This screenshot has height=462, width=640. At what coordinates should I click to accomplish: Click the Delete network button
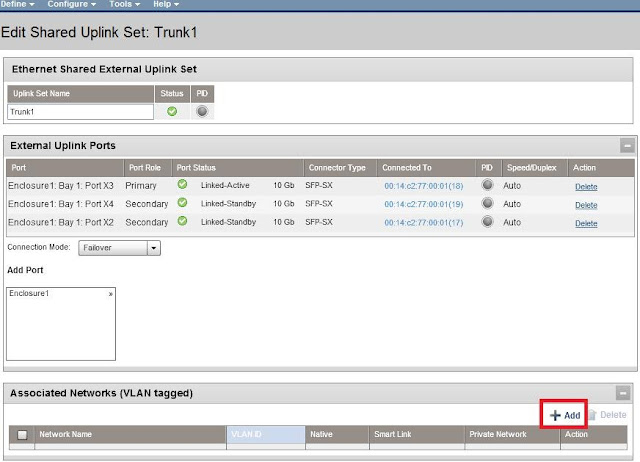(x=607, y=415)
